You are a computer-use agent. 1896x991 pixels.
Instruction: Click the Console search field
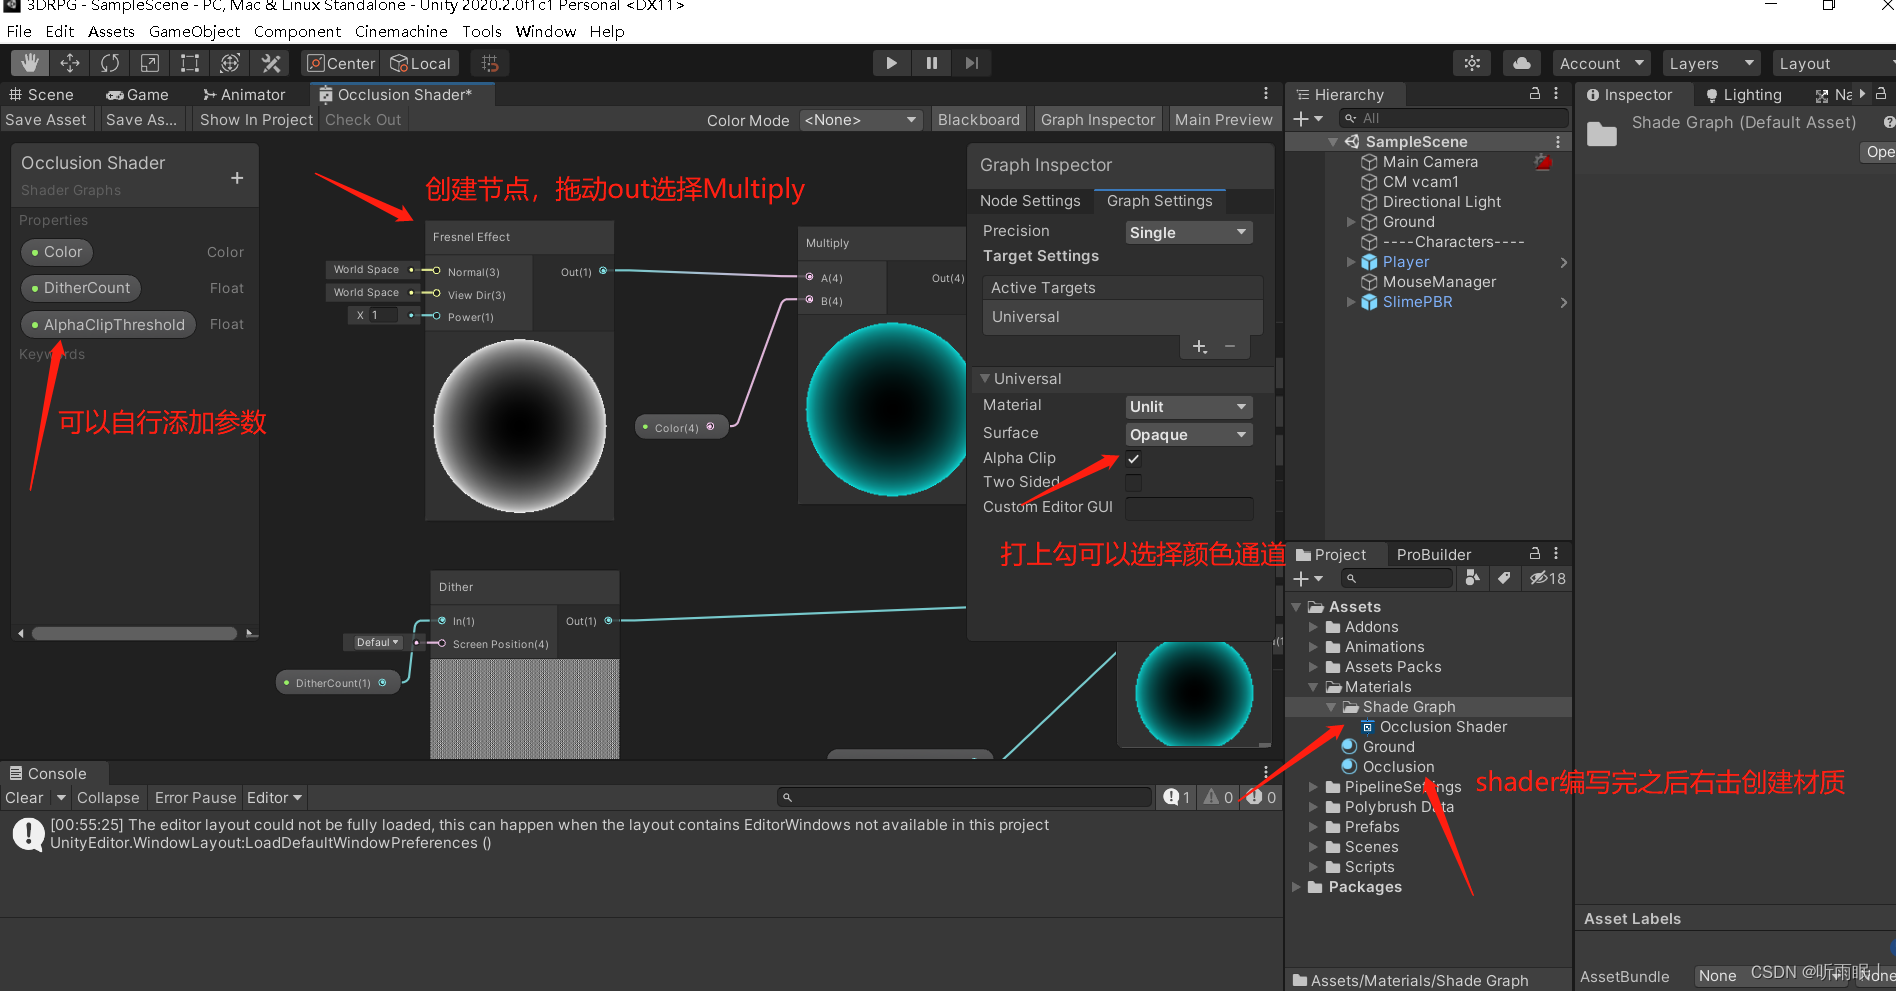965,797
